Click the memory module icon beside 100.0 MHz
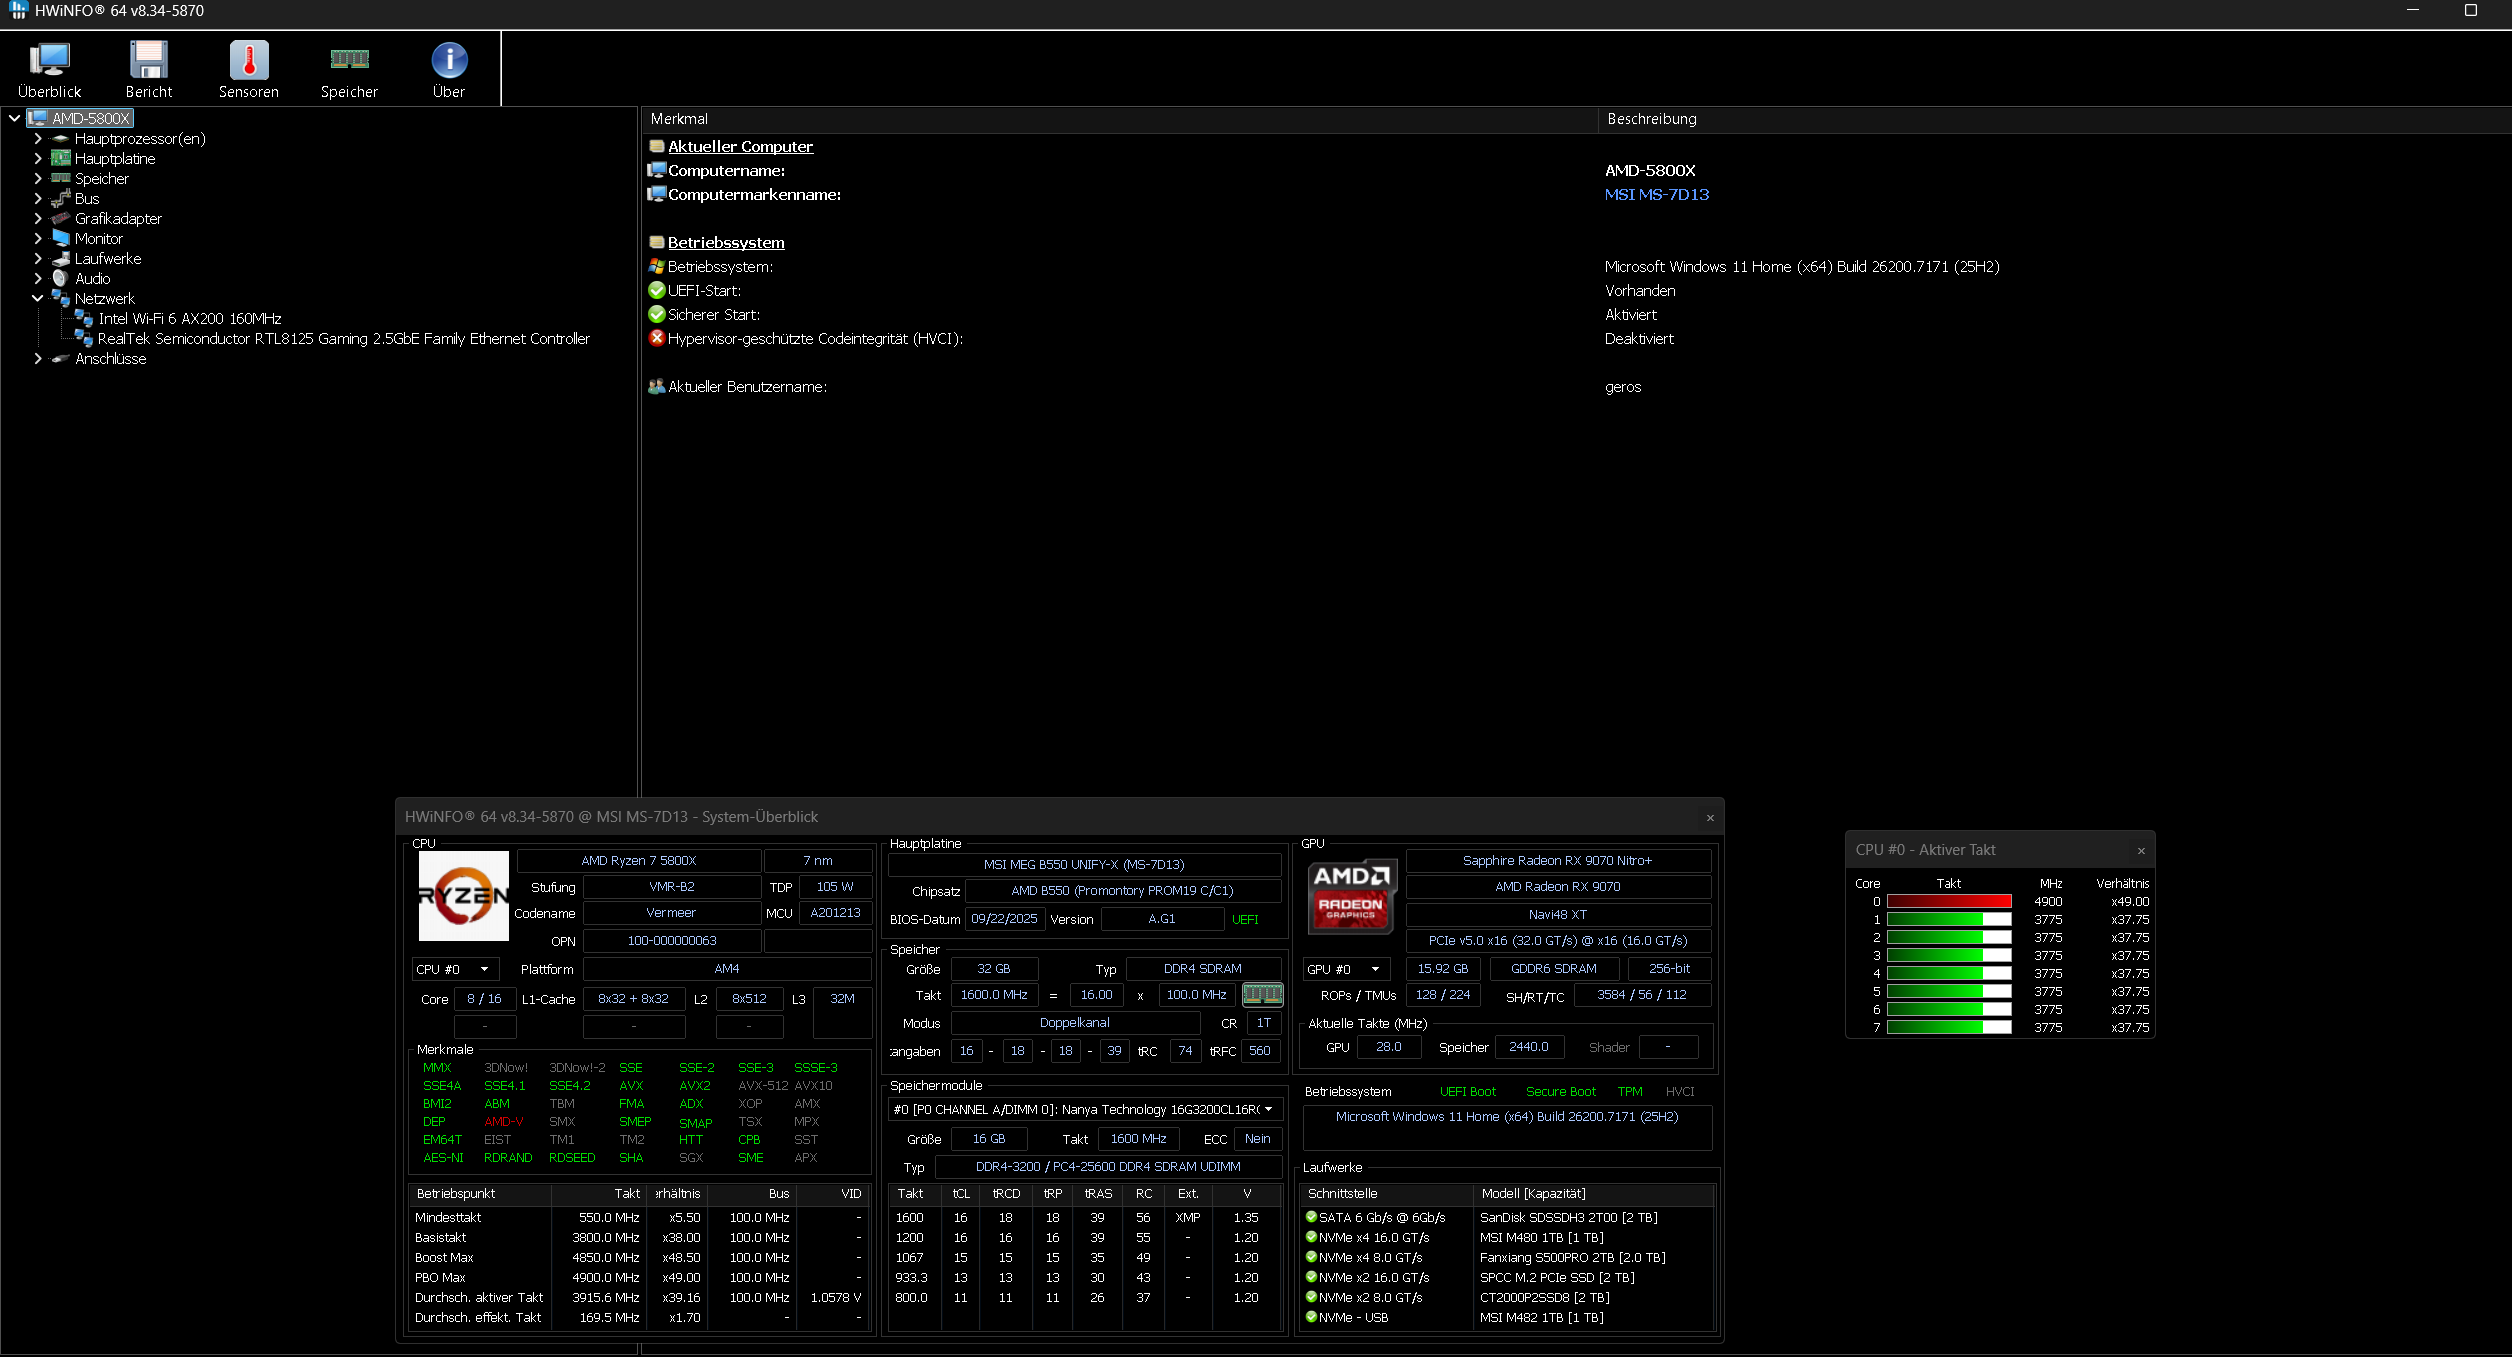Viewport: 2512px width, 1357px height. [x=1262, y=995]
